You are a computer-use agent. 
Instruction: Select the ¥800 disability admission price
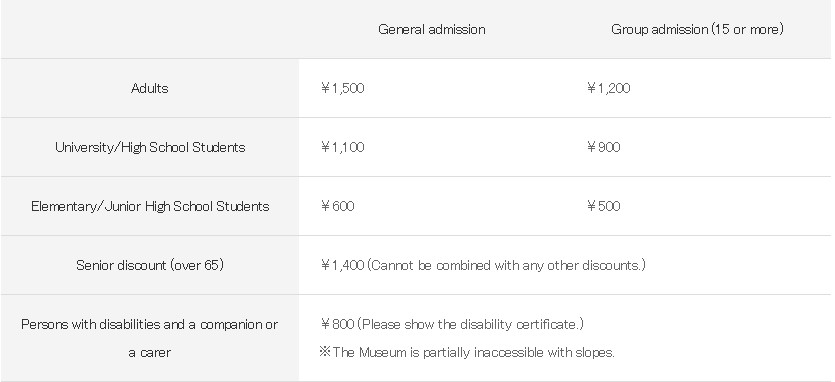[337, 324]
